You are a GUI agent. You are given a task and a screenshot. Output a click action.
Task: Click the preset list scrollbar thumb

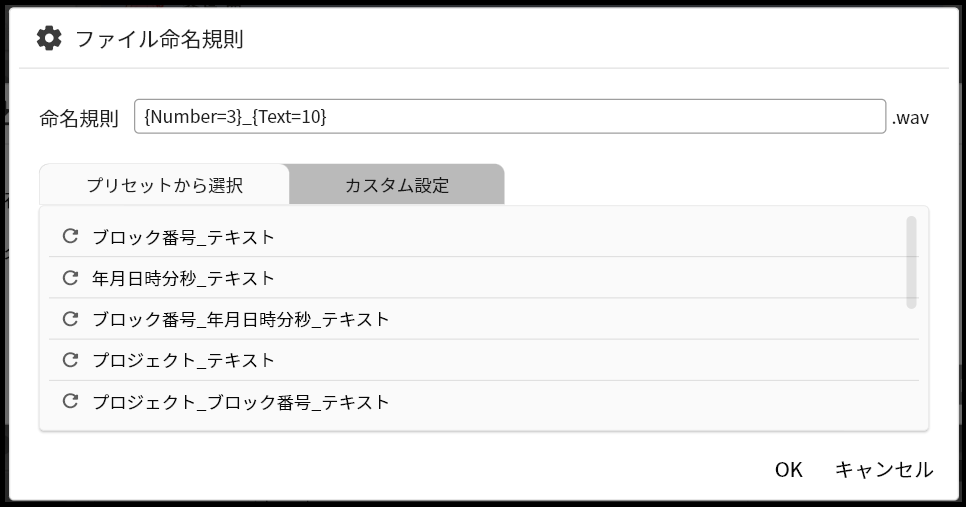coord(911,262)
